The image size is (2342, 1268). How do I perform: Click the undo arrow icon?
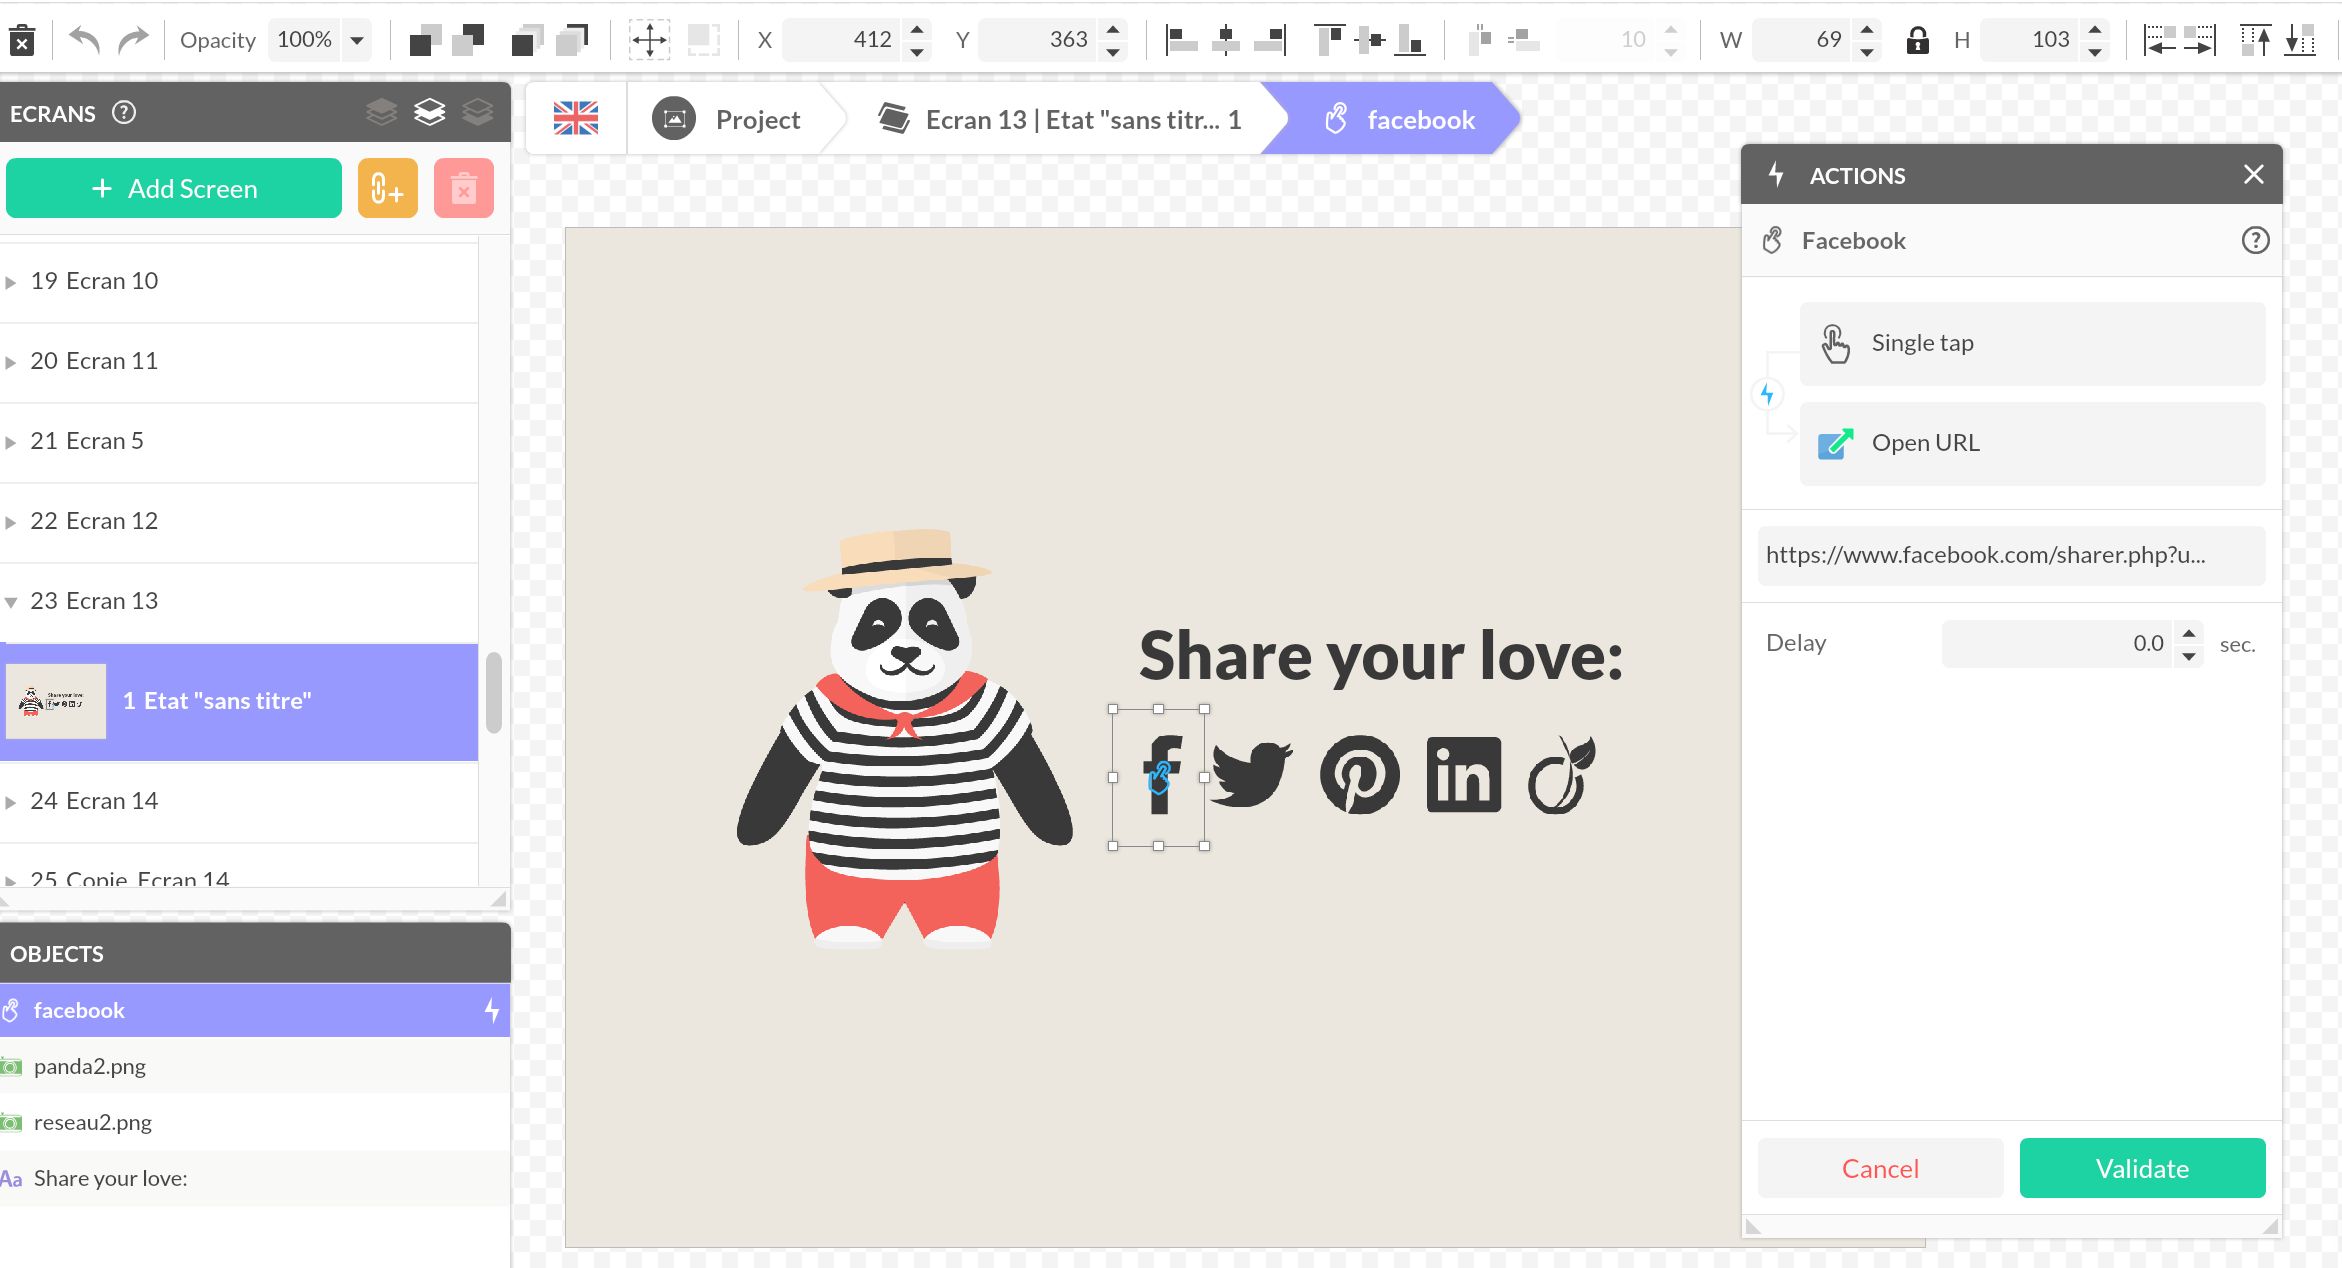click(x=85, y=40)
